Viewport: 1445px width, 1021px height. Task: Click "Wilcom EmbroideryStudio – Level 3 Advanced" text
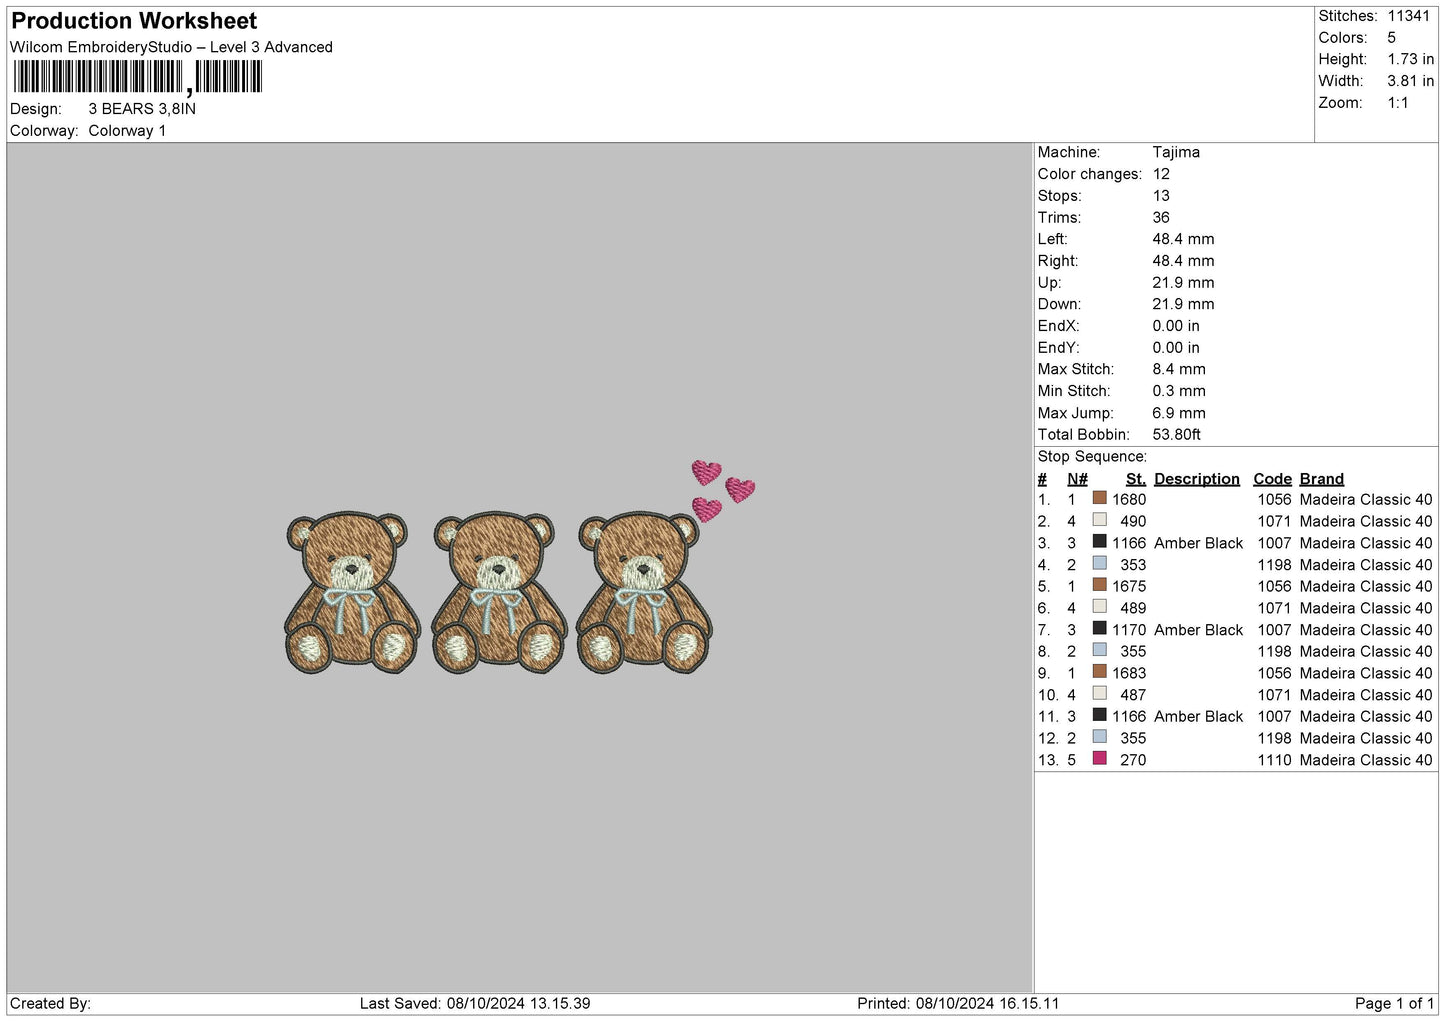coord(171,47)
